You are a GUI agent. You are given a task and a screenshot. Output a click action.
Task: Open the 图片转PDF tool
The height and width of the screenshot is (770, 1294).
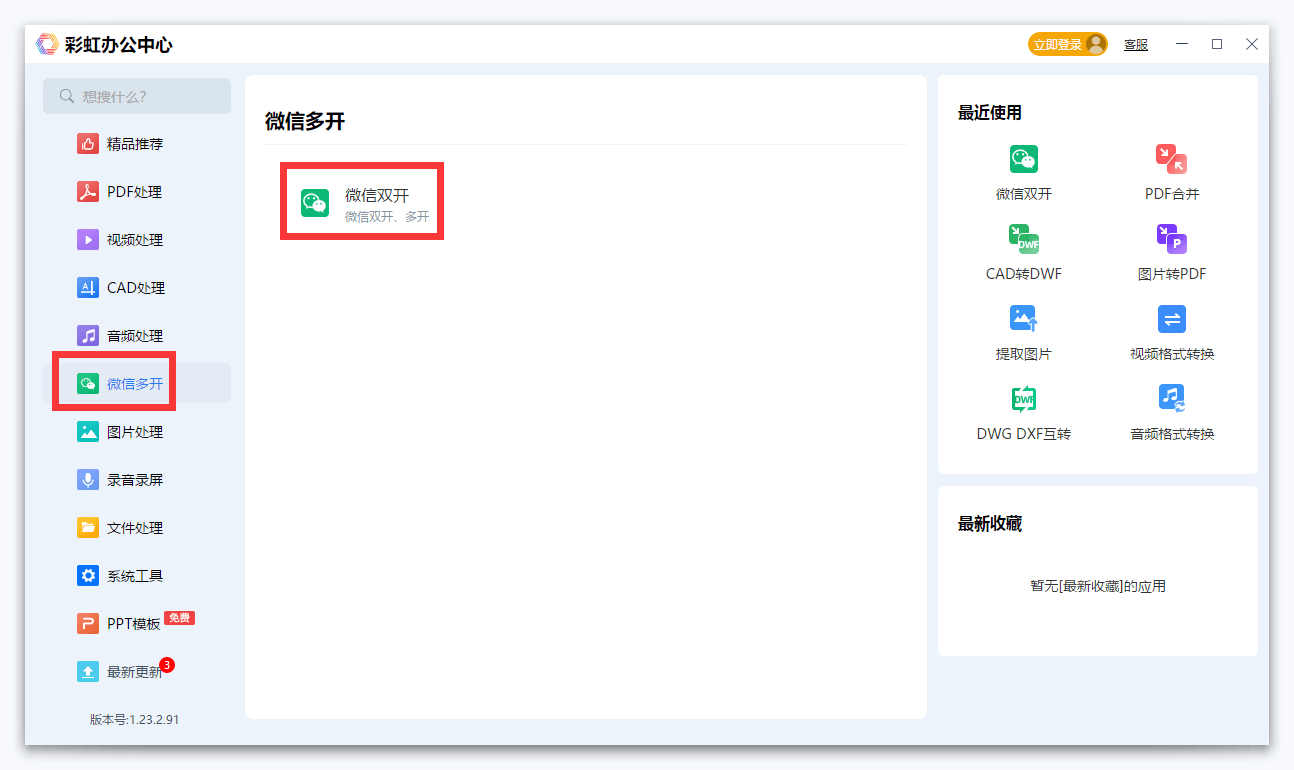tap(1170, 250)
